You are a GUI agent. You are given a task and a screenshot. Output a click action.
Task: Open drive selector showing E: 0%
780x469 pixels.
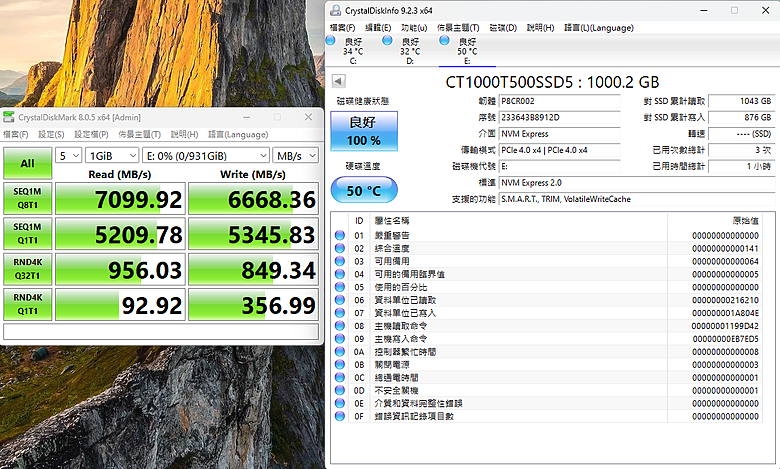(x=206, y=156)
